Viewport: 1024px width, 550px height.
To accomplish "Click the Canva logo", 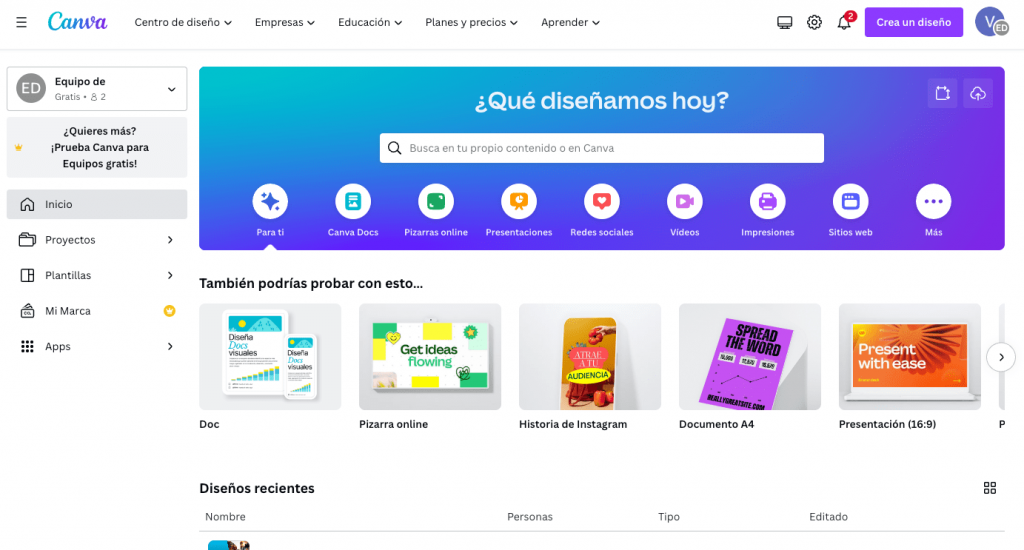I will click(77, 22).
